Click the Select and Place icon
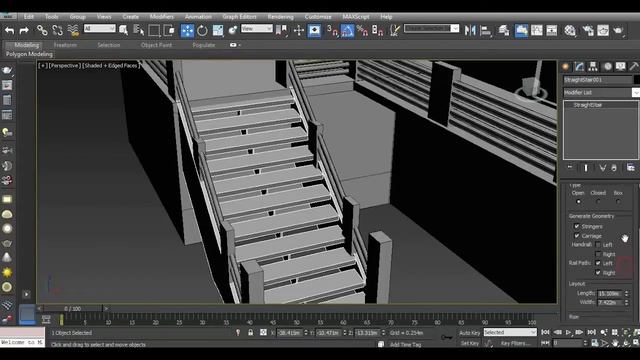 click(233, 31)
